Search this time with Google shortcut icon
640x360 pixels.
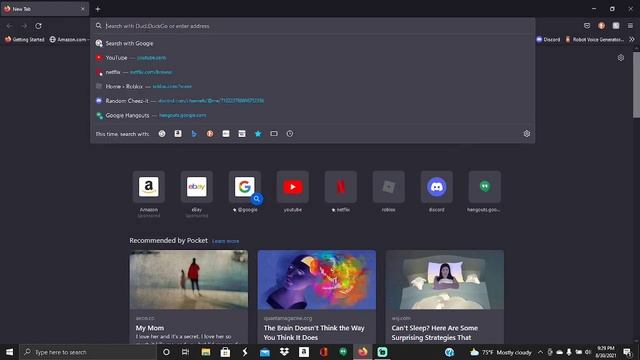click(x=162, y=133)
